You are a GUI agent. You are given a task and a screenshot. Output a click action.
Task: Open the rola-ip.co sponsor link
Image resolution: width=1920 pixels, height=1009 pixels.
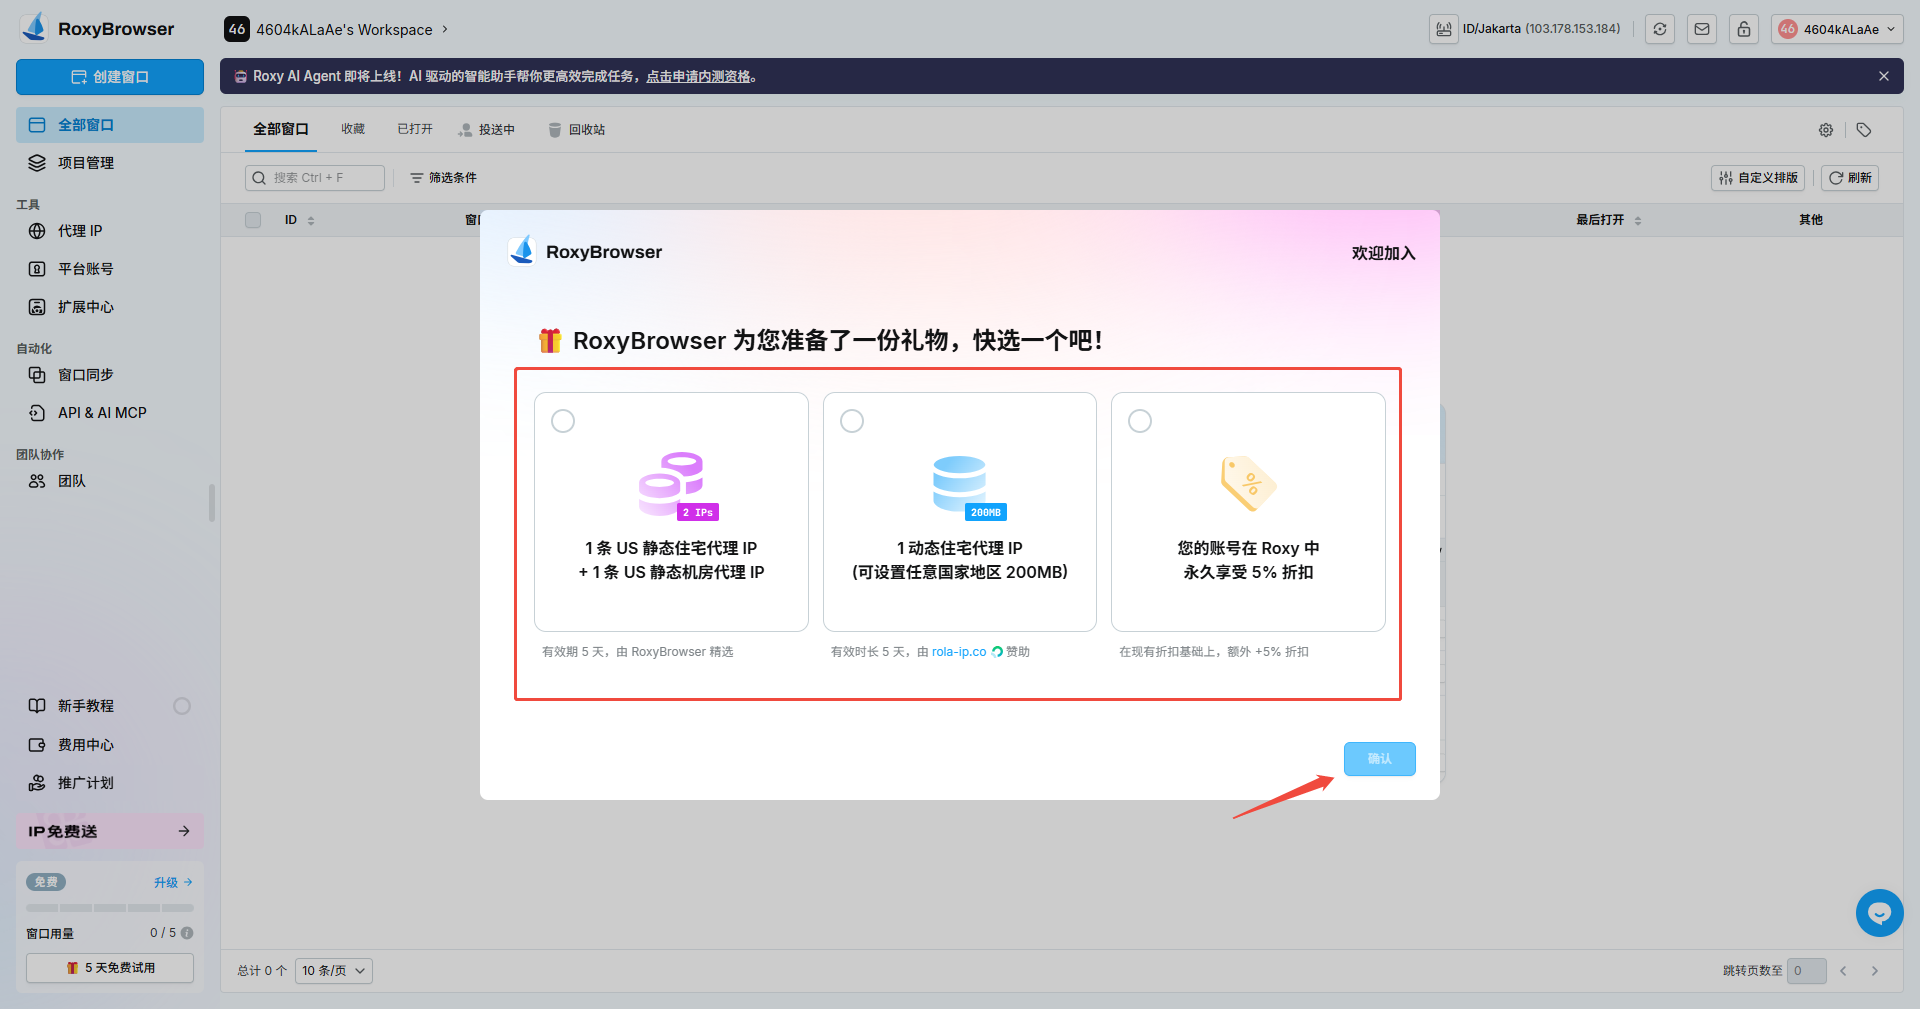[x=957, y=651]
